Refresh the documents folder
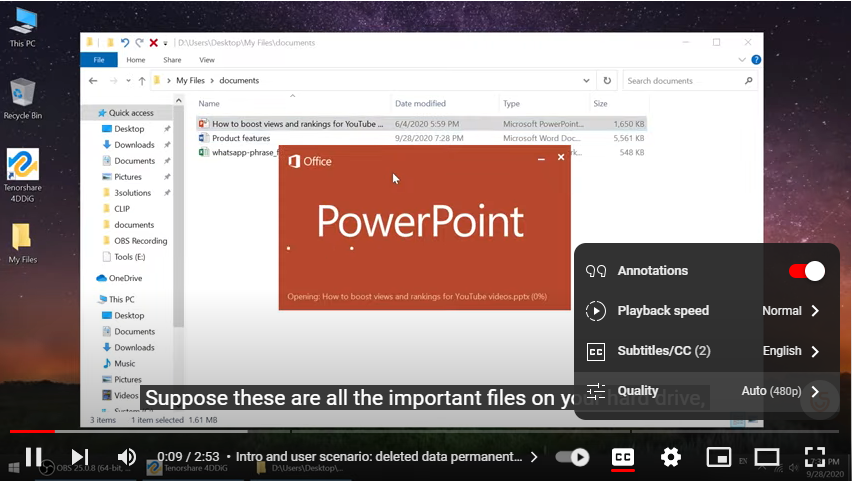The height and width of the screenshot is (482, 854). 607,81
